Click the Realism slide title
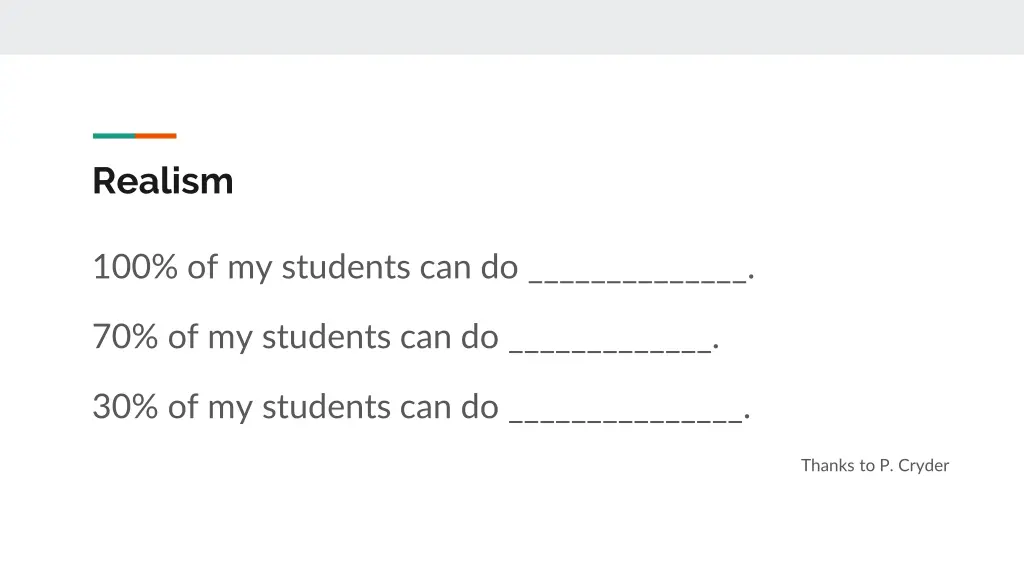Screen dimensions: 1024x576 point(163,181)
